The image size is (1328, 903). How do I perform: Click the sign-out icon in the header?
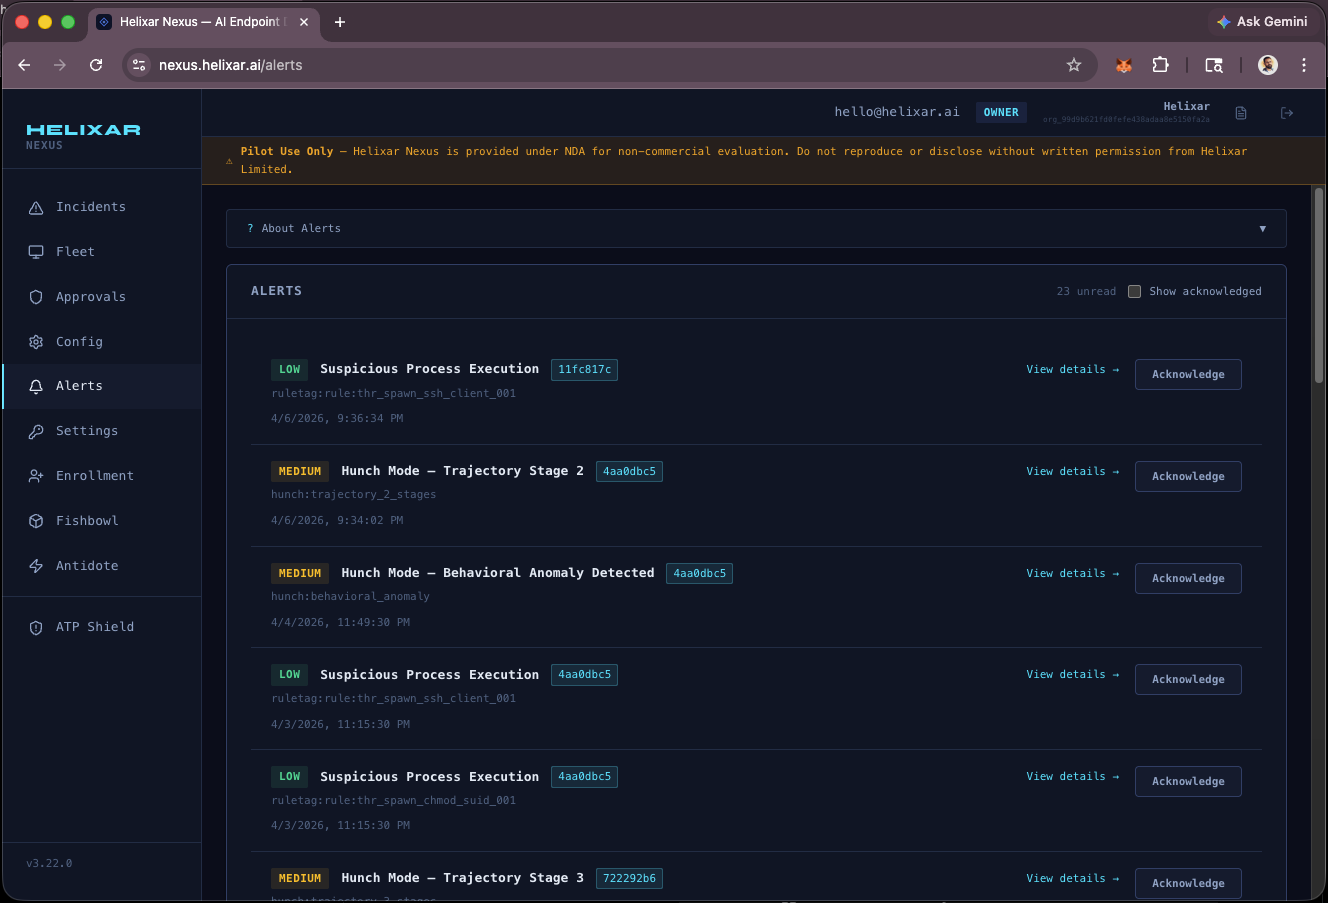[x=1287, y=112]
